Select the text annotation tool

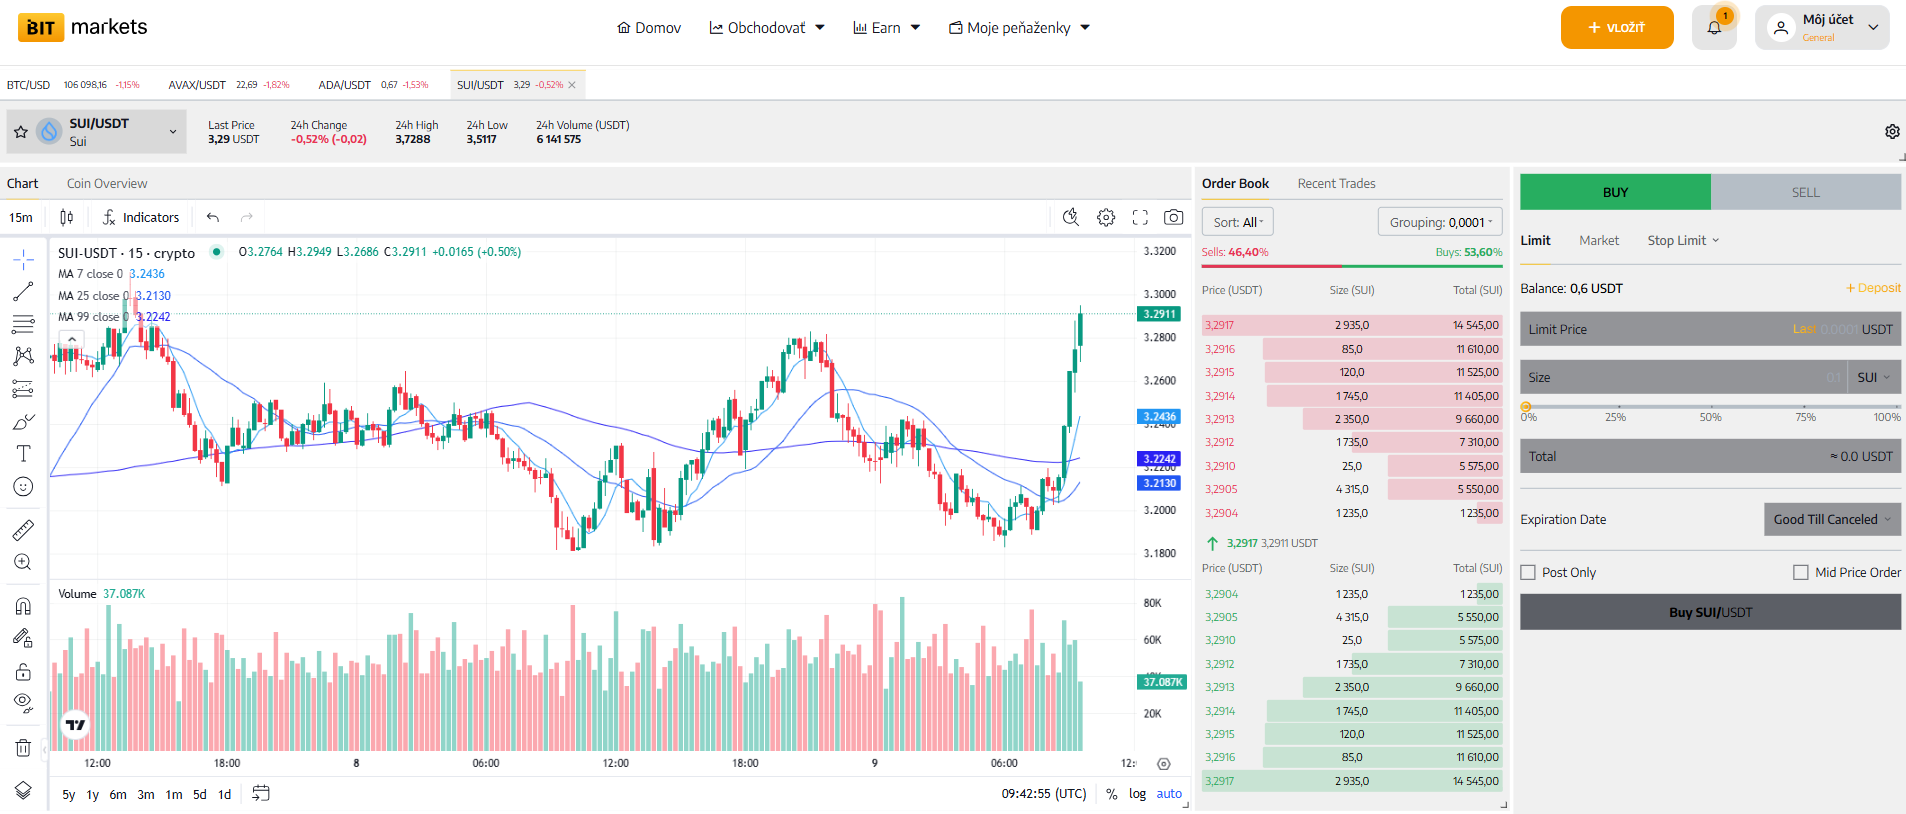(x=23, y=454)
